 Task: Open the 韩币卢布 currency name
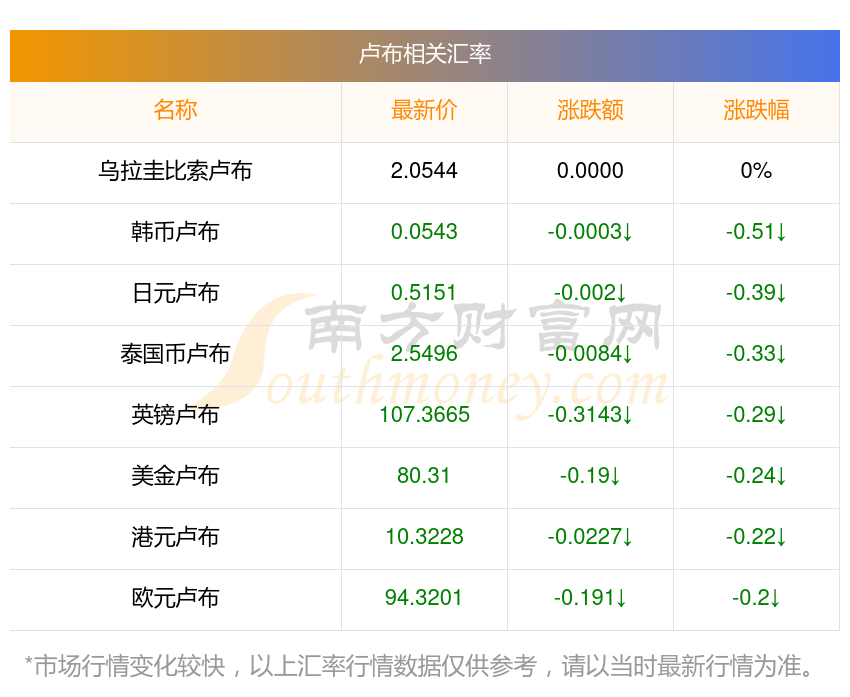(175, 232)
